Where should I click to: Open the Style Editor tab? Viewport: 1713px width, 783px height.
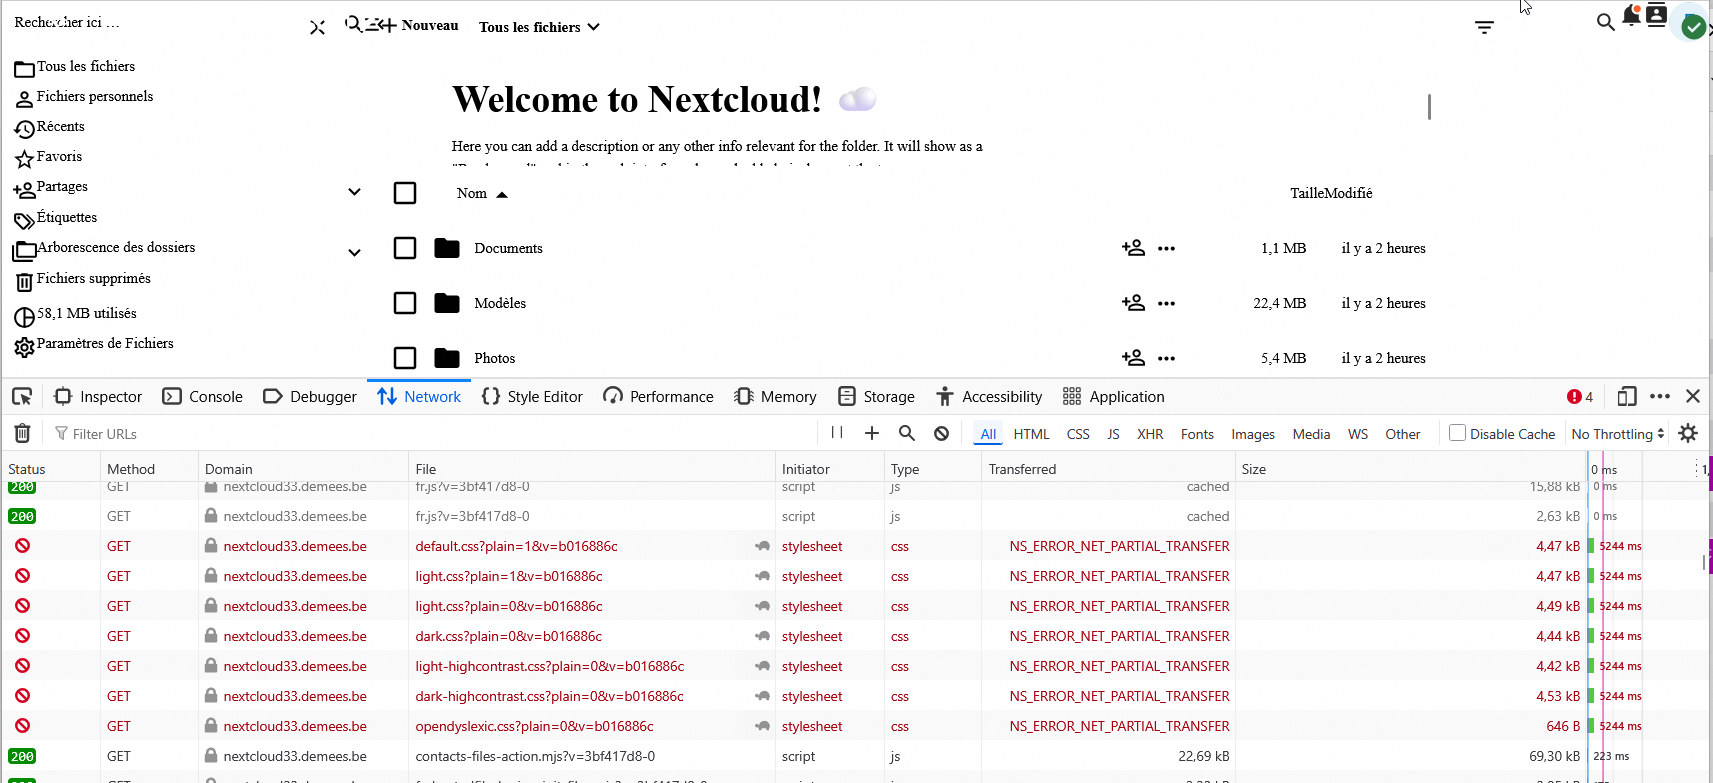532,397
